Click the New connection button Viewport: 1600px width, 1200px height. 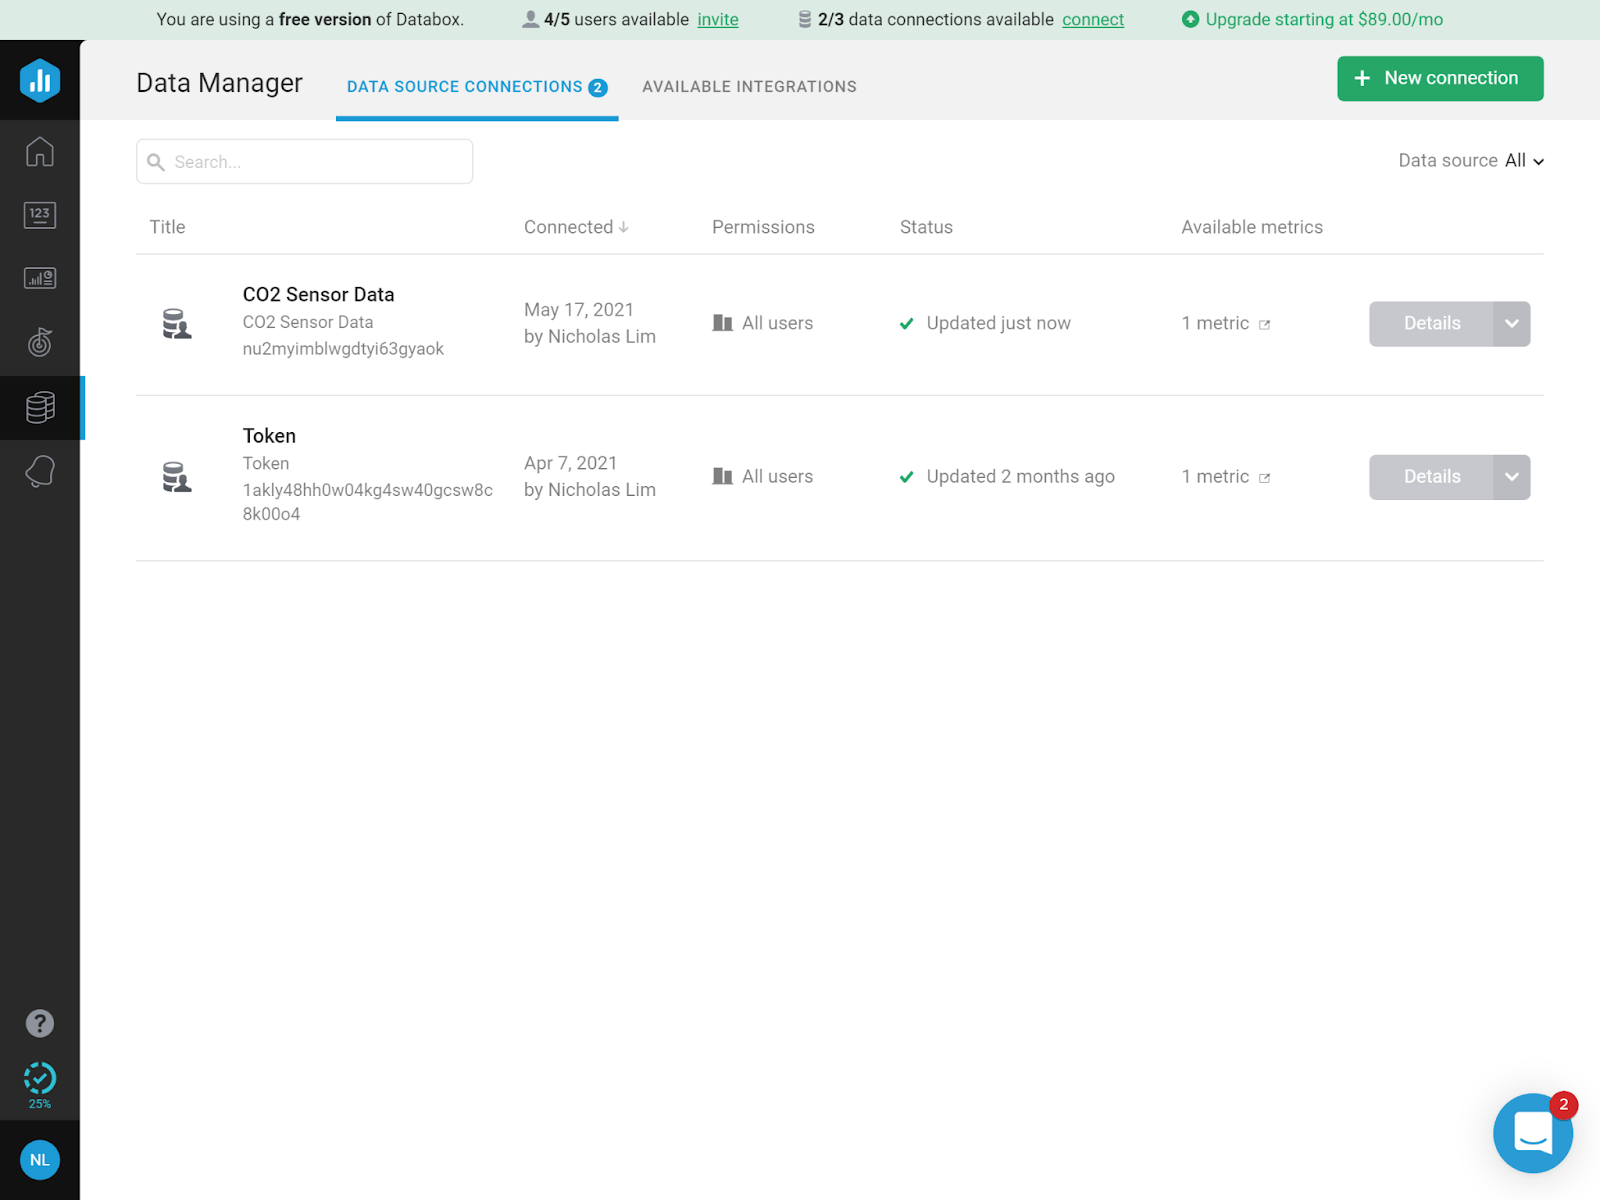(x=1440, y=78)
